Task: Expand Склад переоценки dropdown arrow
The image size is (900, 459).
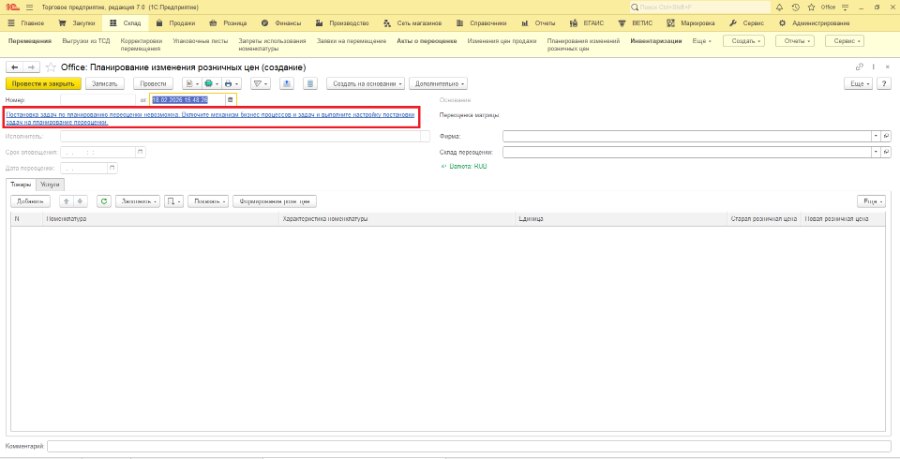Action: click(876, 152)
